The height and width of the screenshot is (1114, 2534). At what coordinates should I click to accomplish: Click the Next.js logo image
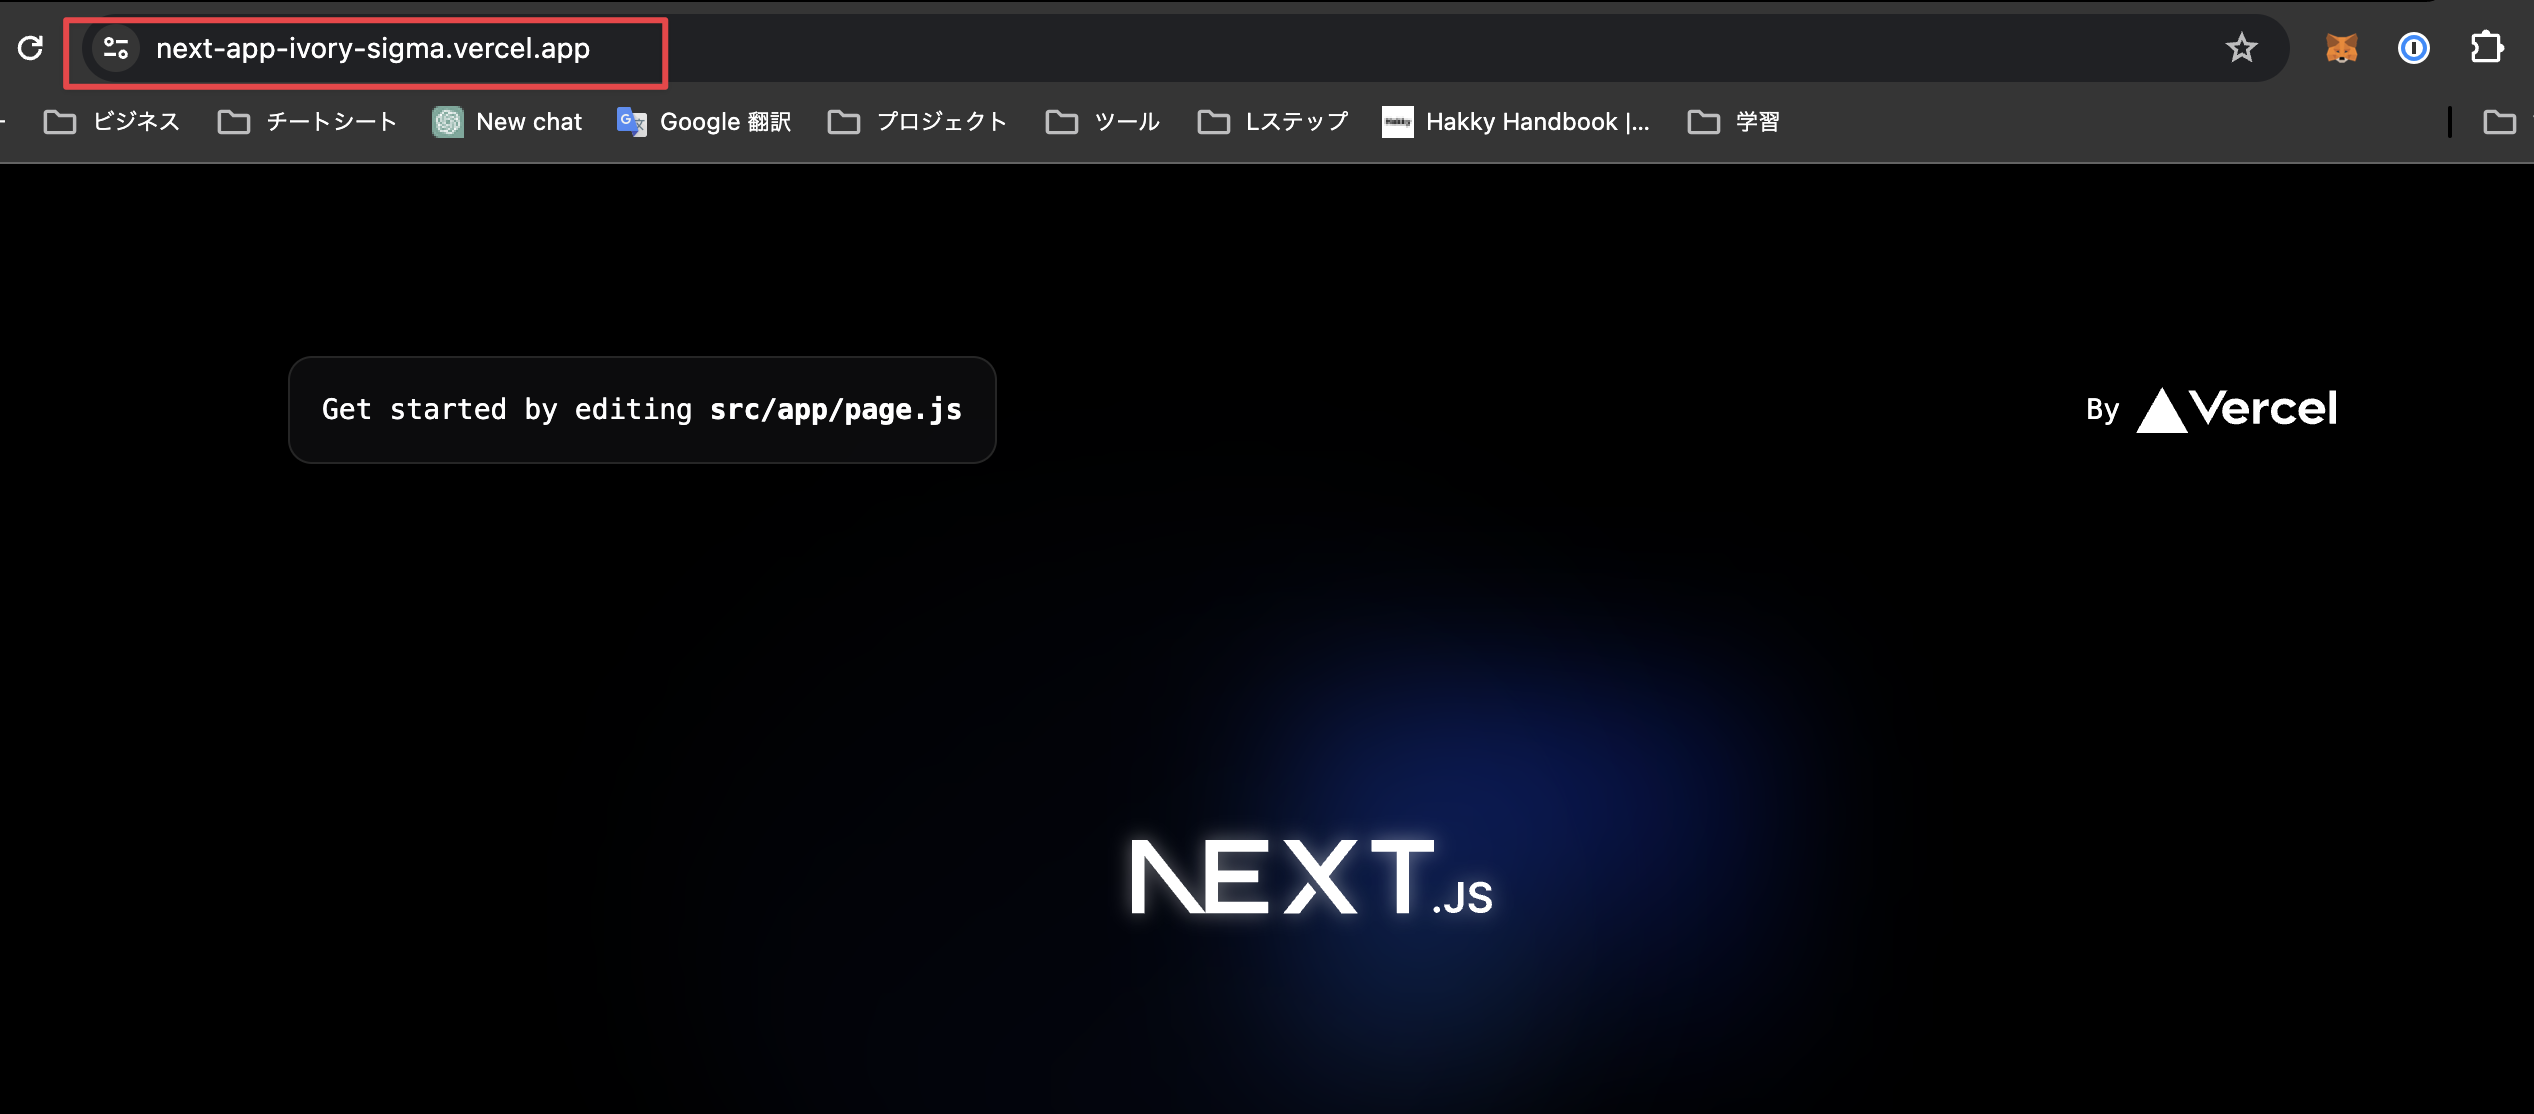pyautogui.click(x=1311, y=877)
